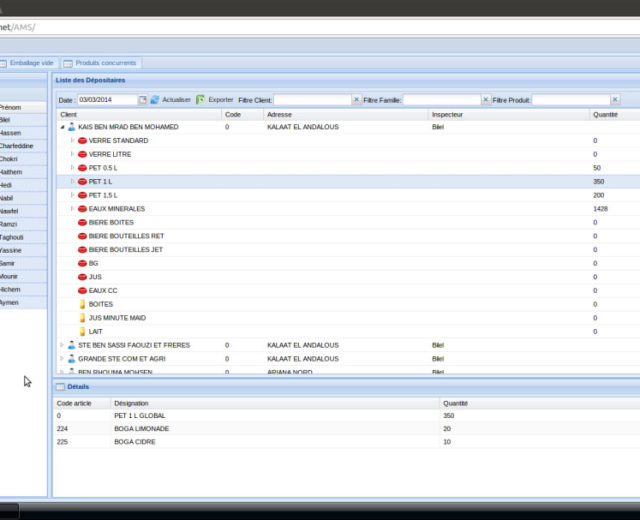
Task: Select Chokri in the left name list
Action: (22, 158)
